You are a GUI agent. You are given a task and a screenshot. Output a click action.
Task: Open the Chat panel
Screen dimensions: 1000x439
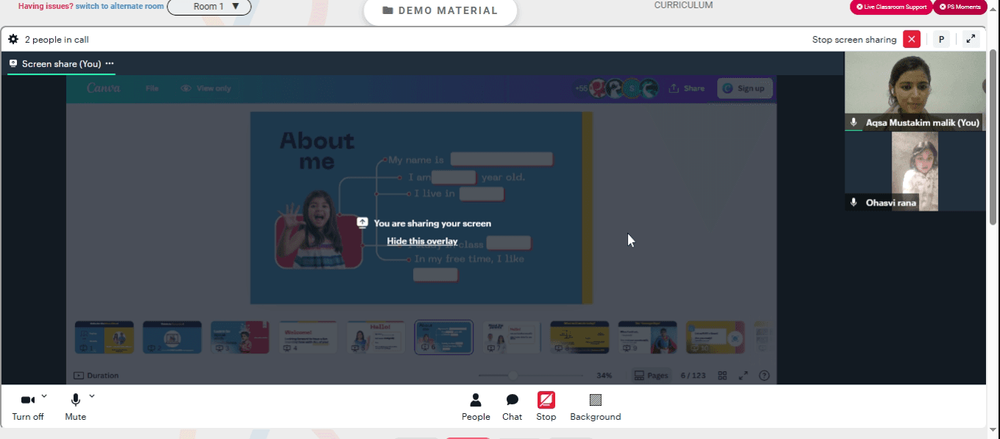click(512, 406)
